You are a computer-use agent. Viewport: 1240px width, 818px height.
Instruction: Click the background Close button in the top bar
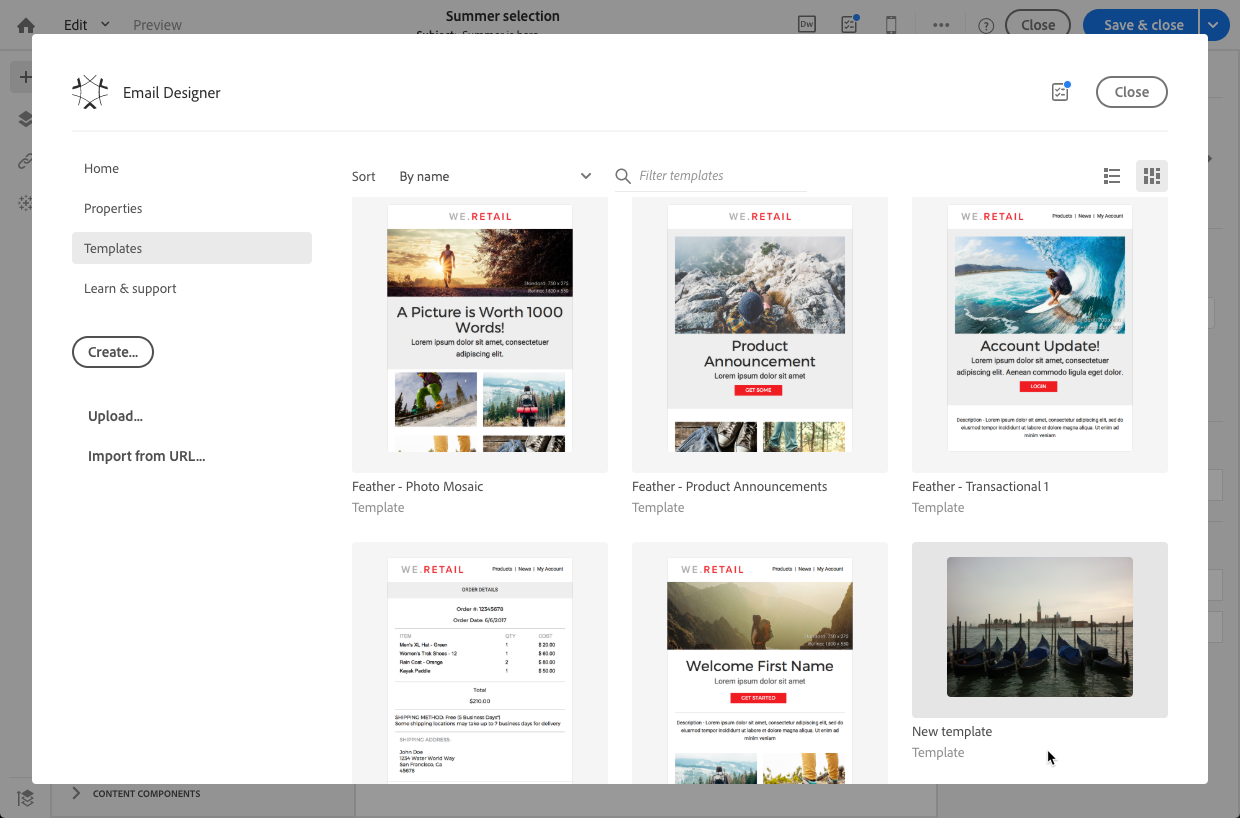click(1038, 25)
